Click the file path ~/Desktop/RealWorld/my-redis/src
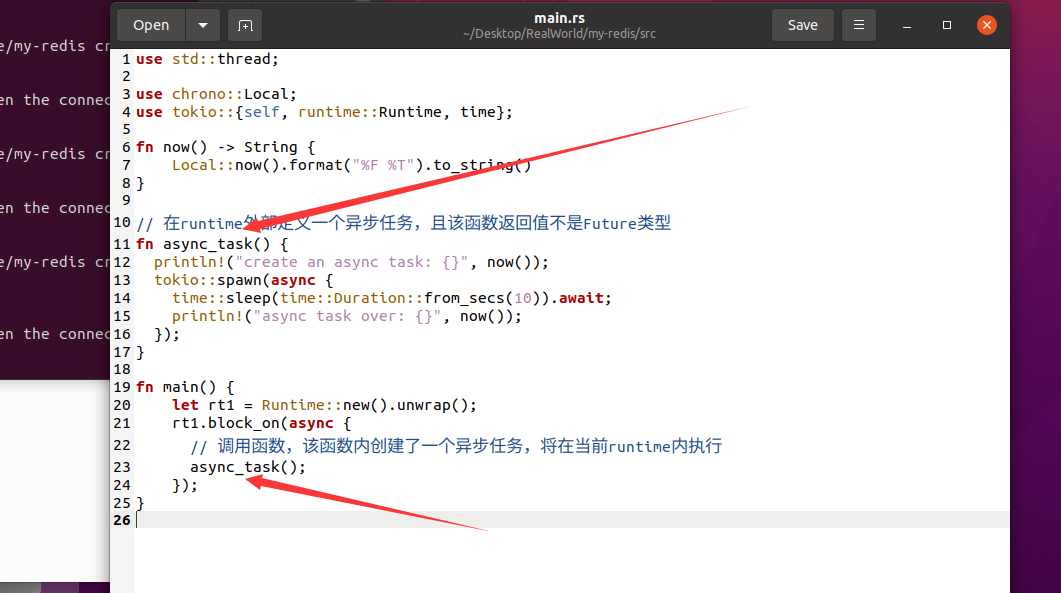This screenshot has width=1061, height=593. click(559, 34)
